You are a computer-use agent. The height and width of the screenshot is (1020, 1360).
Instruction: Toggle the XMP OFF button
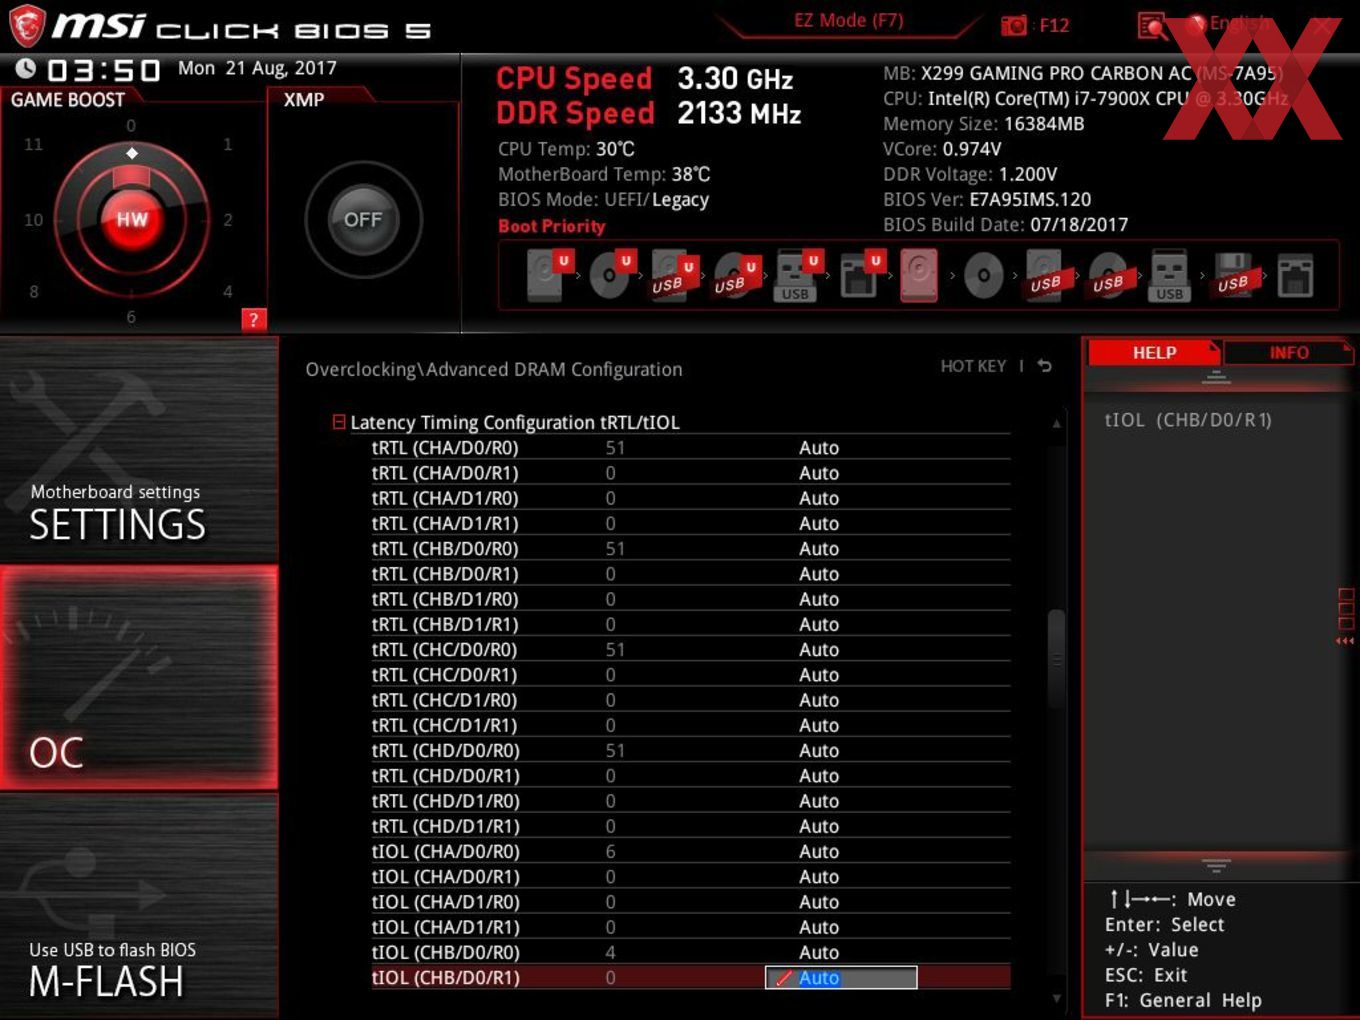click(363, 220)
